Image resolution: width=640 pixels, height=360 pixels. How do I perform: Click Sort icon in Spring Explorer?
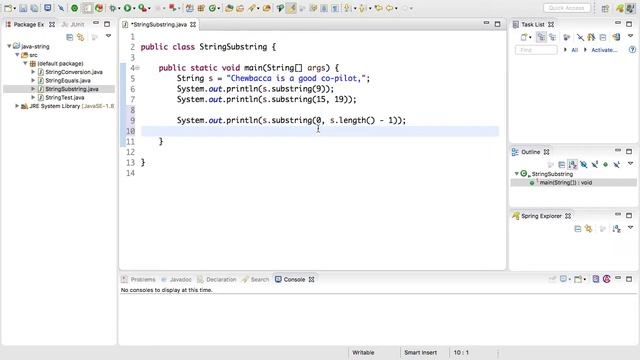point(616,229)
